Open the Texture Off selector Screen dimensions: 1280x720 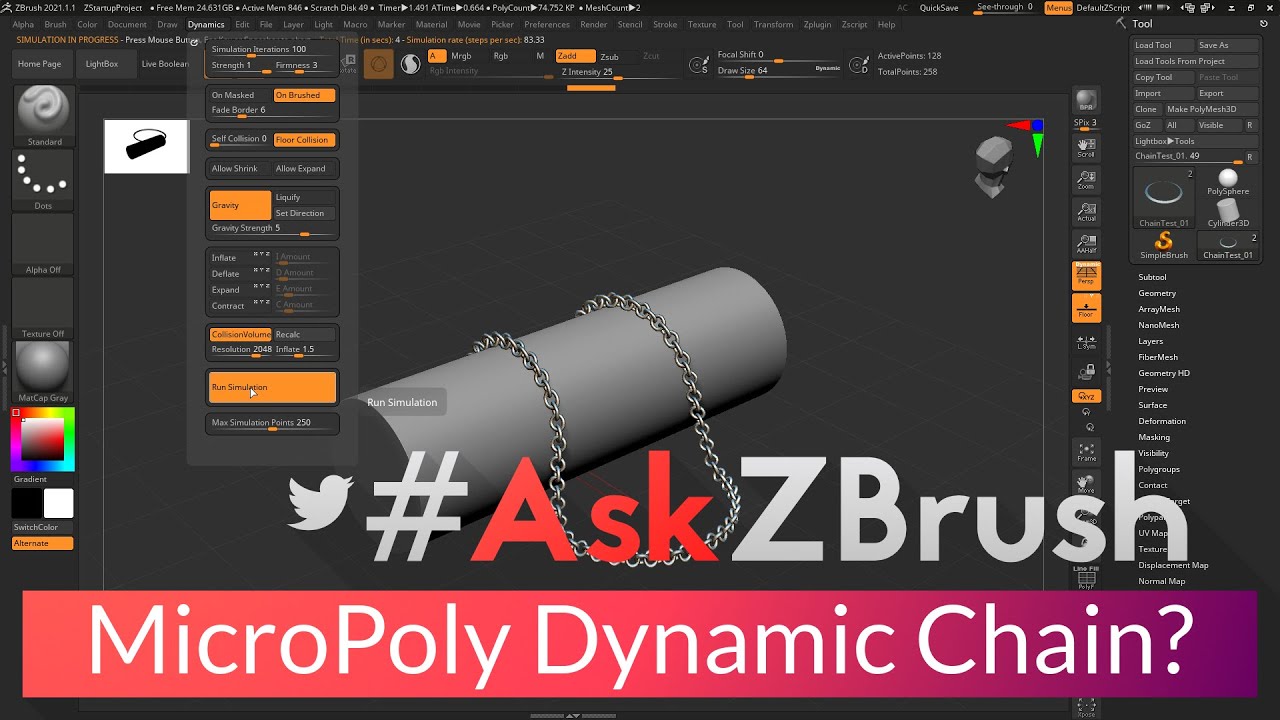click(44, 309)
